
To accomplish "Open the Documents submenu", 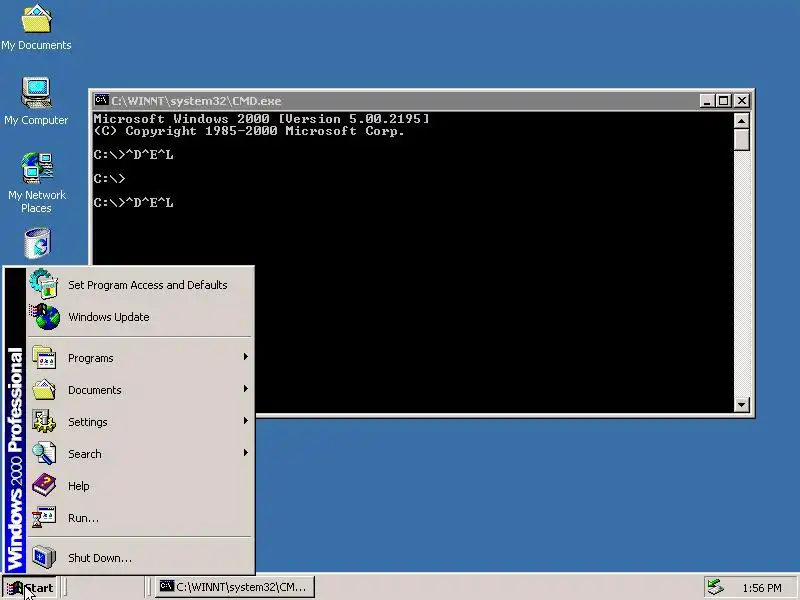I will [x=140, y=390].
